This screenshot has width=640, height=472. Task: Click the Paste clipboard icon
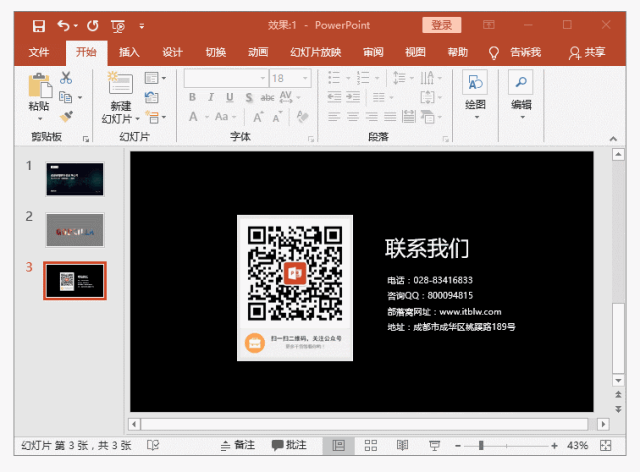(39, 86)
